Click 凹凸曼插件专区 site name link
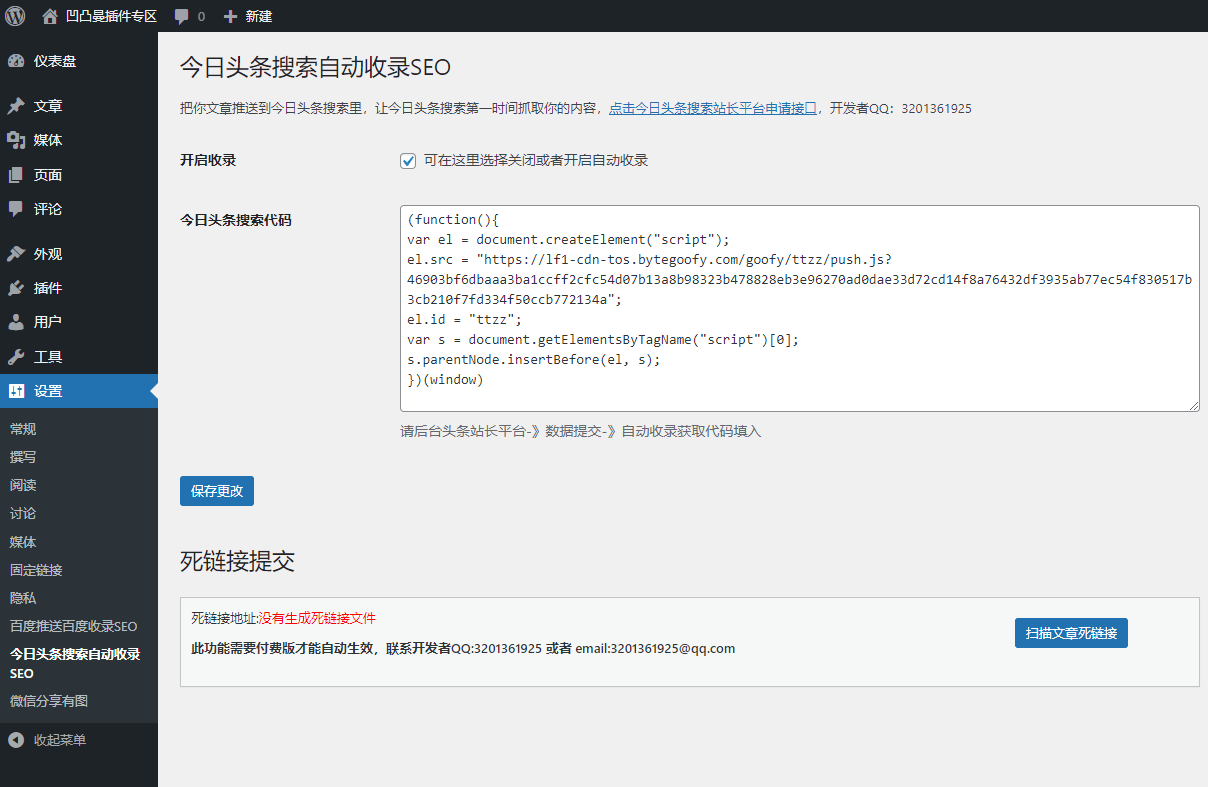 [111, 17]
